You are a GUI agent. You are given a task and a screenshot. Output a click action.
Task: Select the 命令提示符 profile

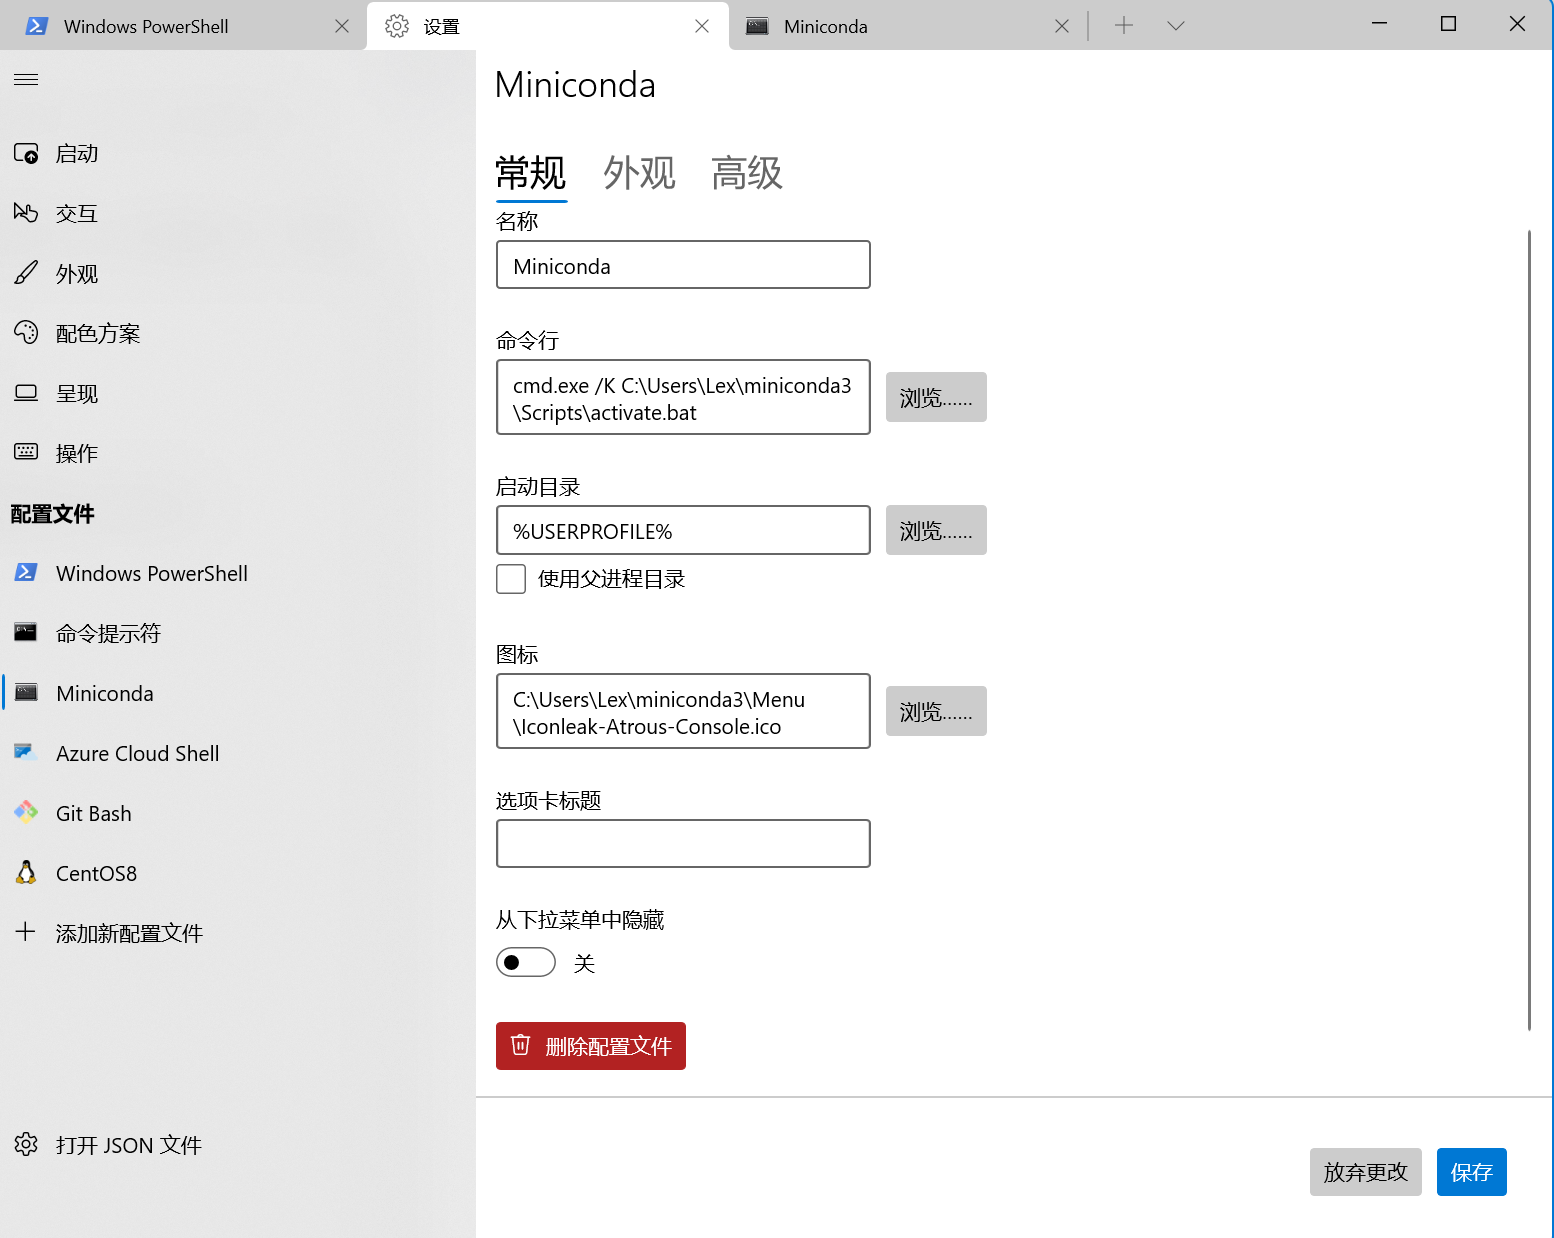point(110,633)
